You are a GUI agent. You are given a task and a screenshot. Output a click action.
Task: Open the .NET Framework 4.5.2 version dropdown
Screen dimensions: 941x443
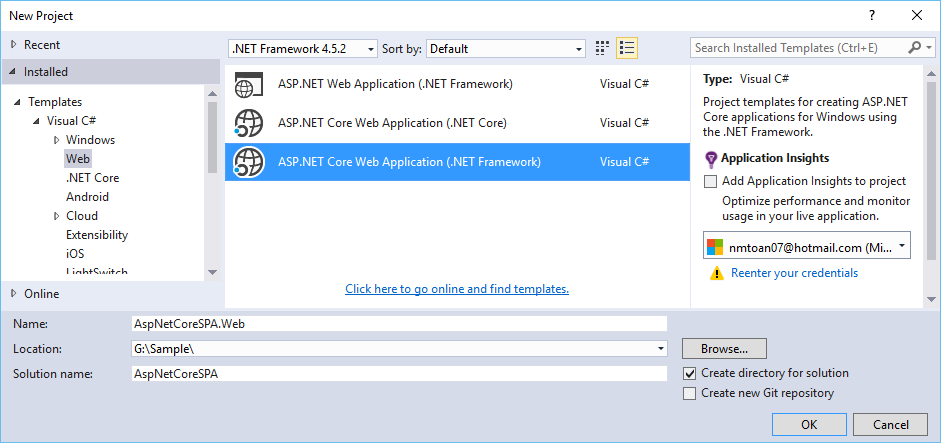[303, 49]
